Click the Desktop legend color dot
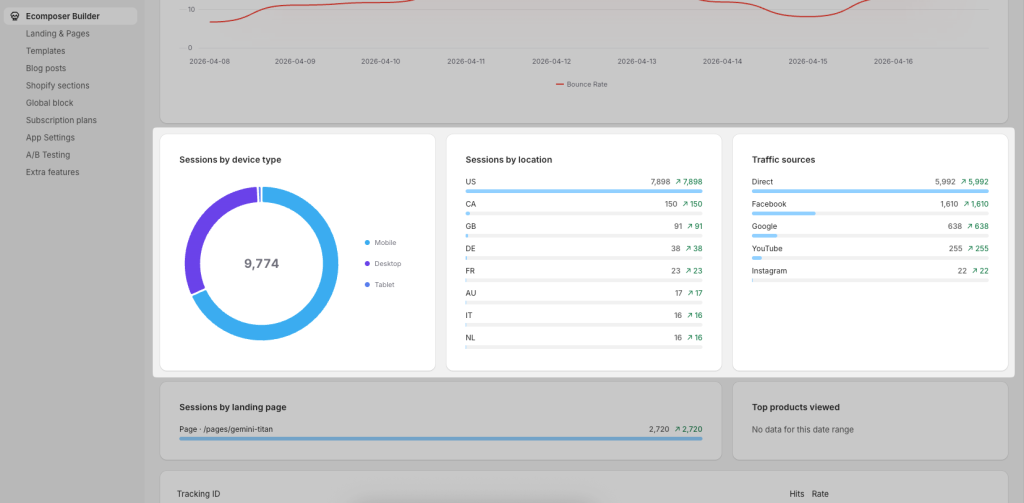 coord(367,263)
